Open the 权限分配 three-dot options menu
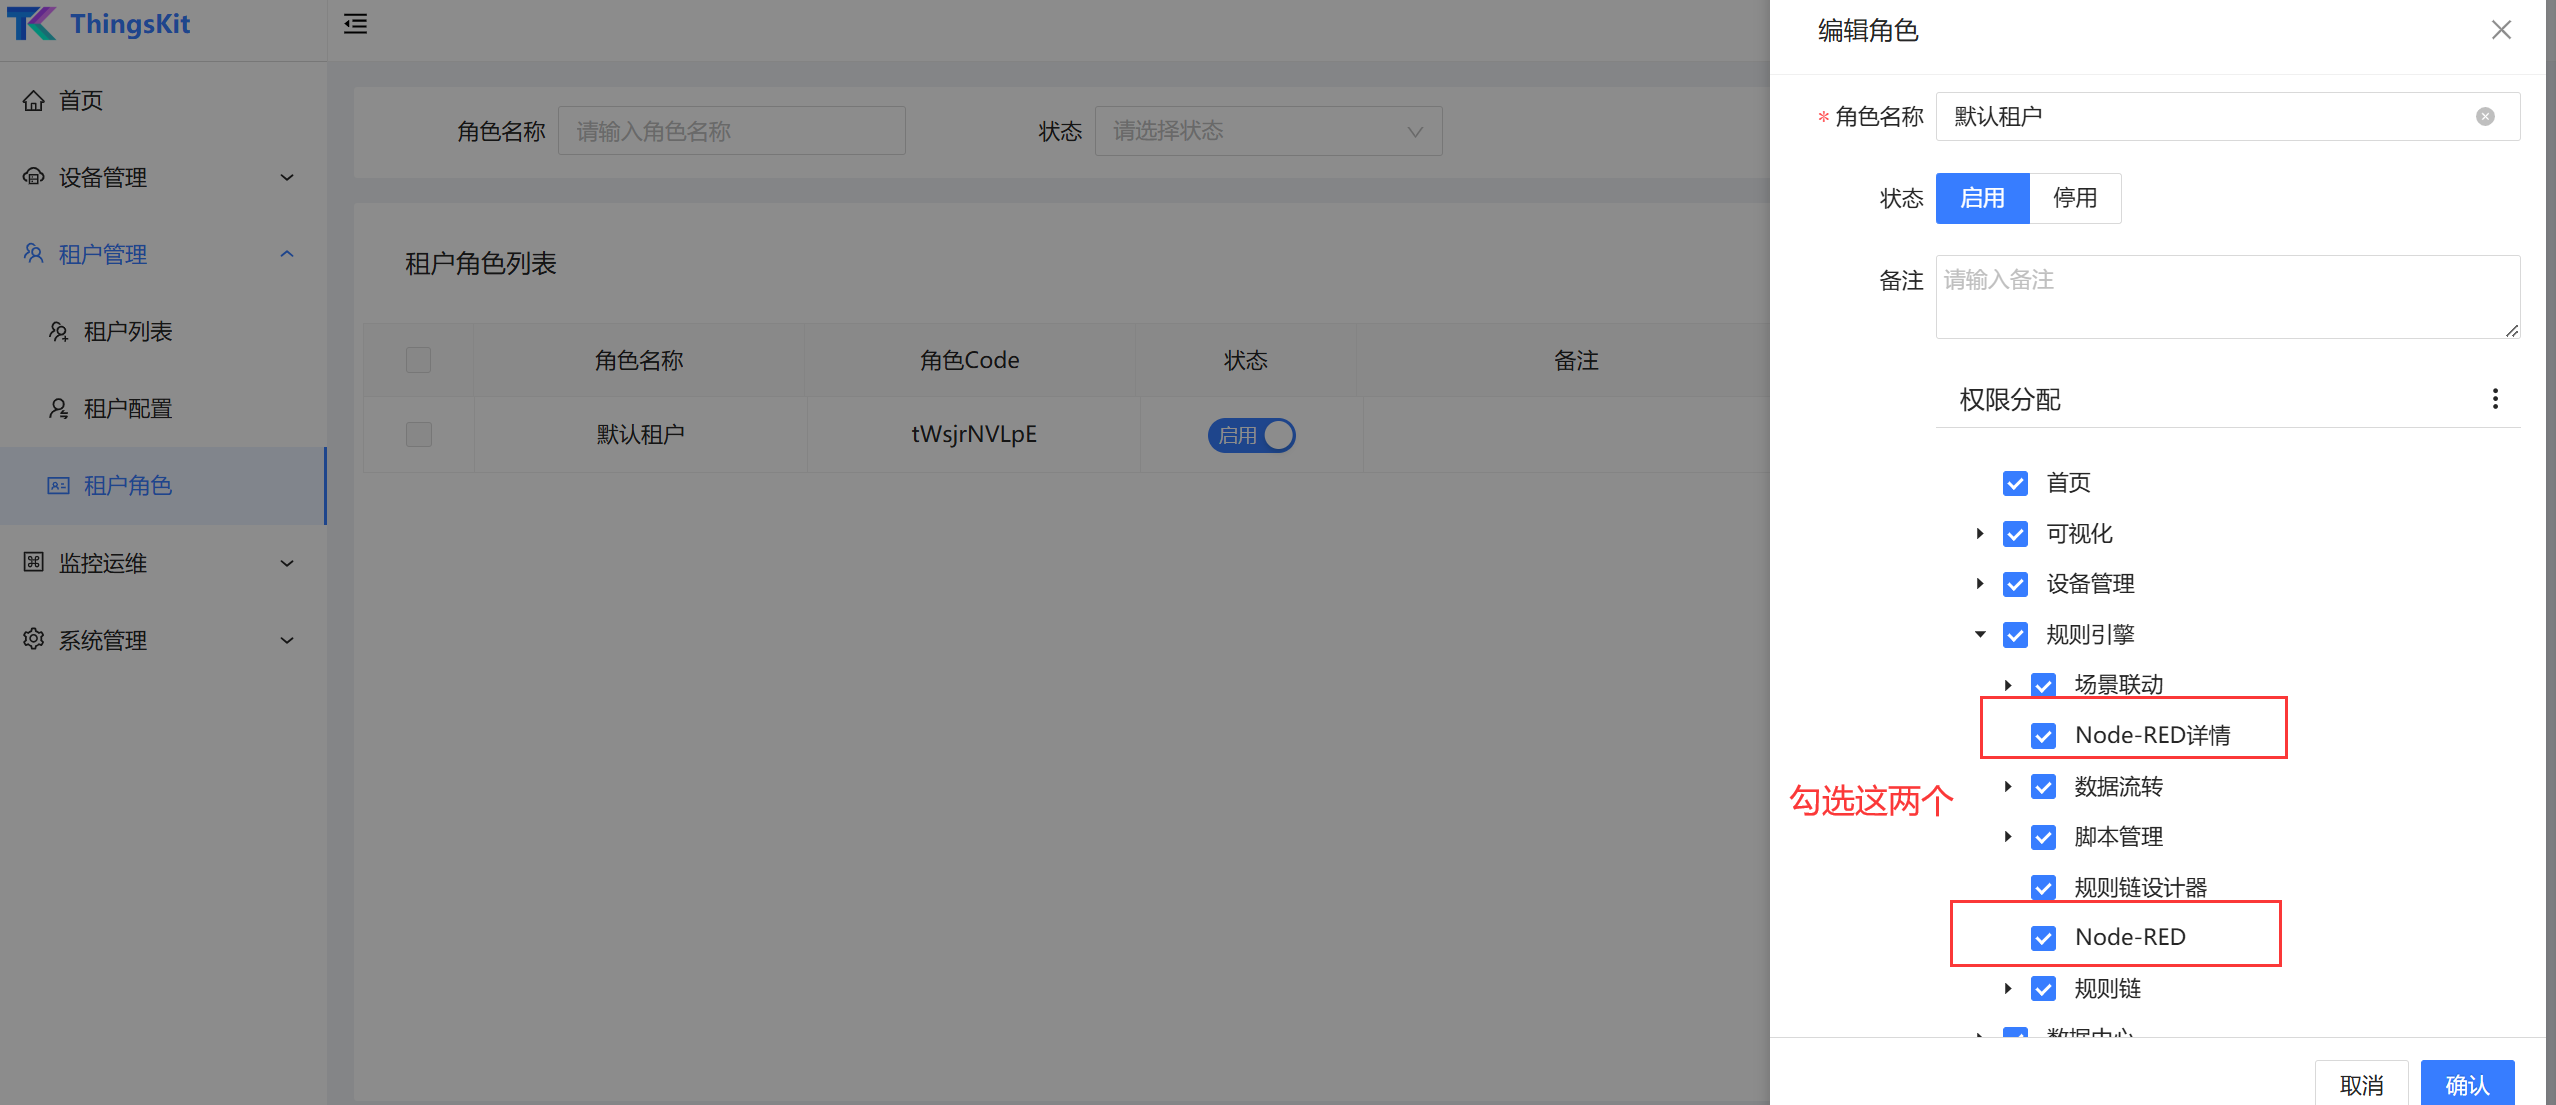2556x1105 pixels. pos(2495,399)
